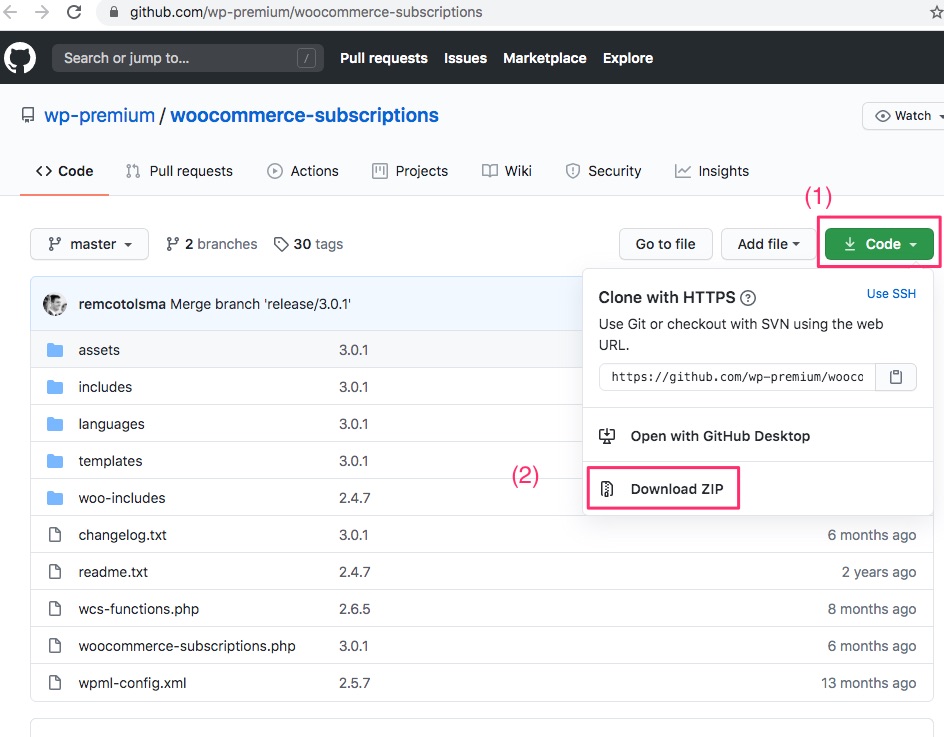Switch to the Projects tab
This screenshot has height=737, width=944.
[410, 171]
